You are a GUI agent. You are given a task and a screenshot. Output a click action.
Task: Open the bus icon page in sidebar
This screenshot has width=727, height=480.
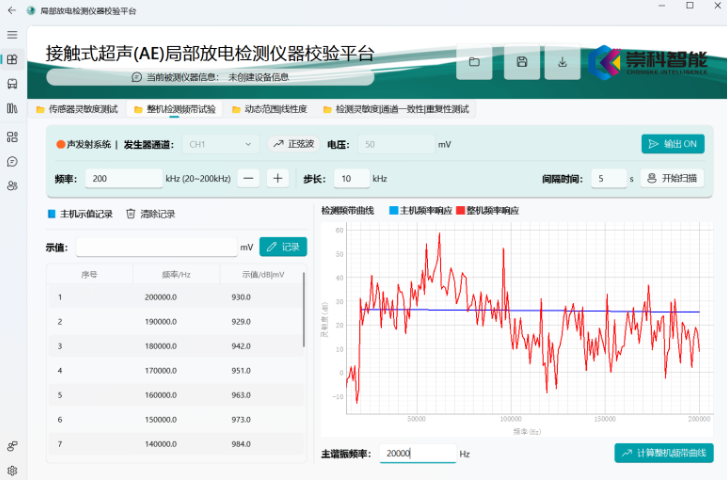click(12, 84)
